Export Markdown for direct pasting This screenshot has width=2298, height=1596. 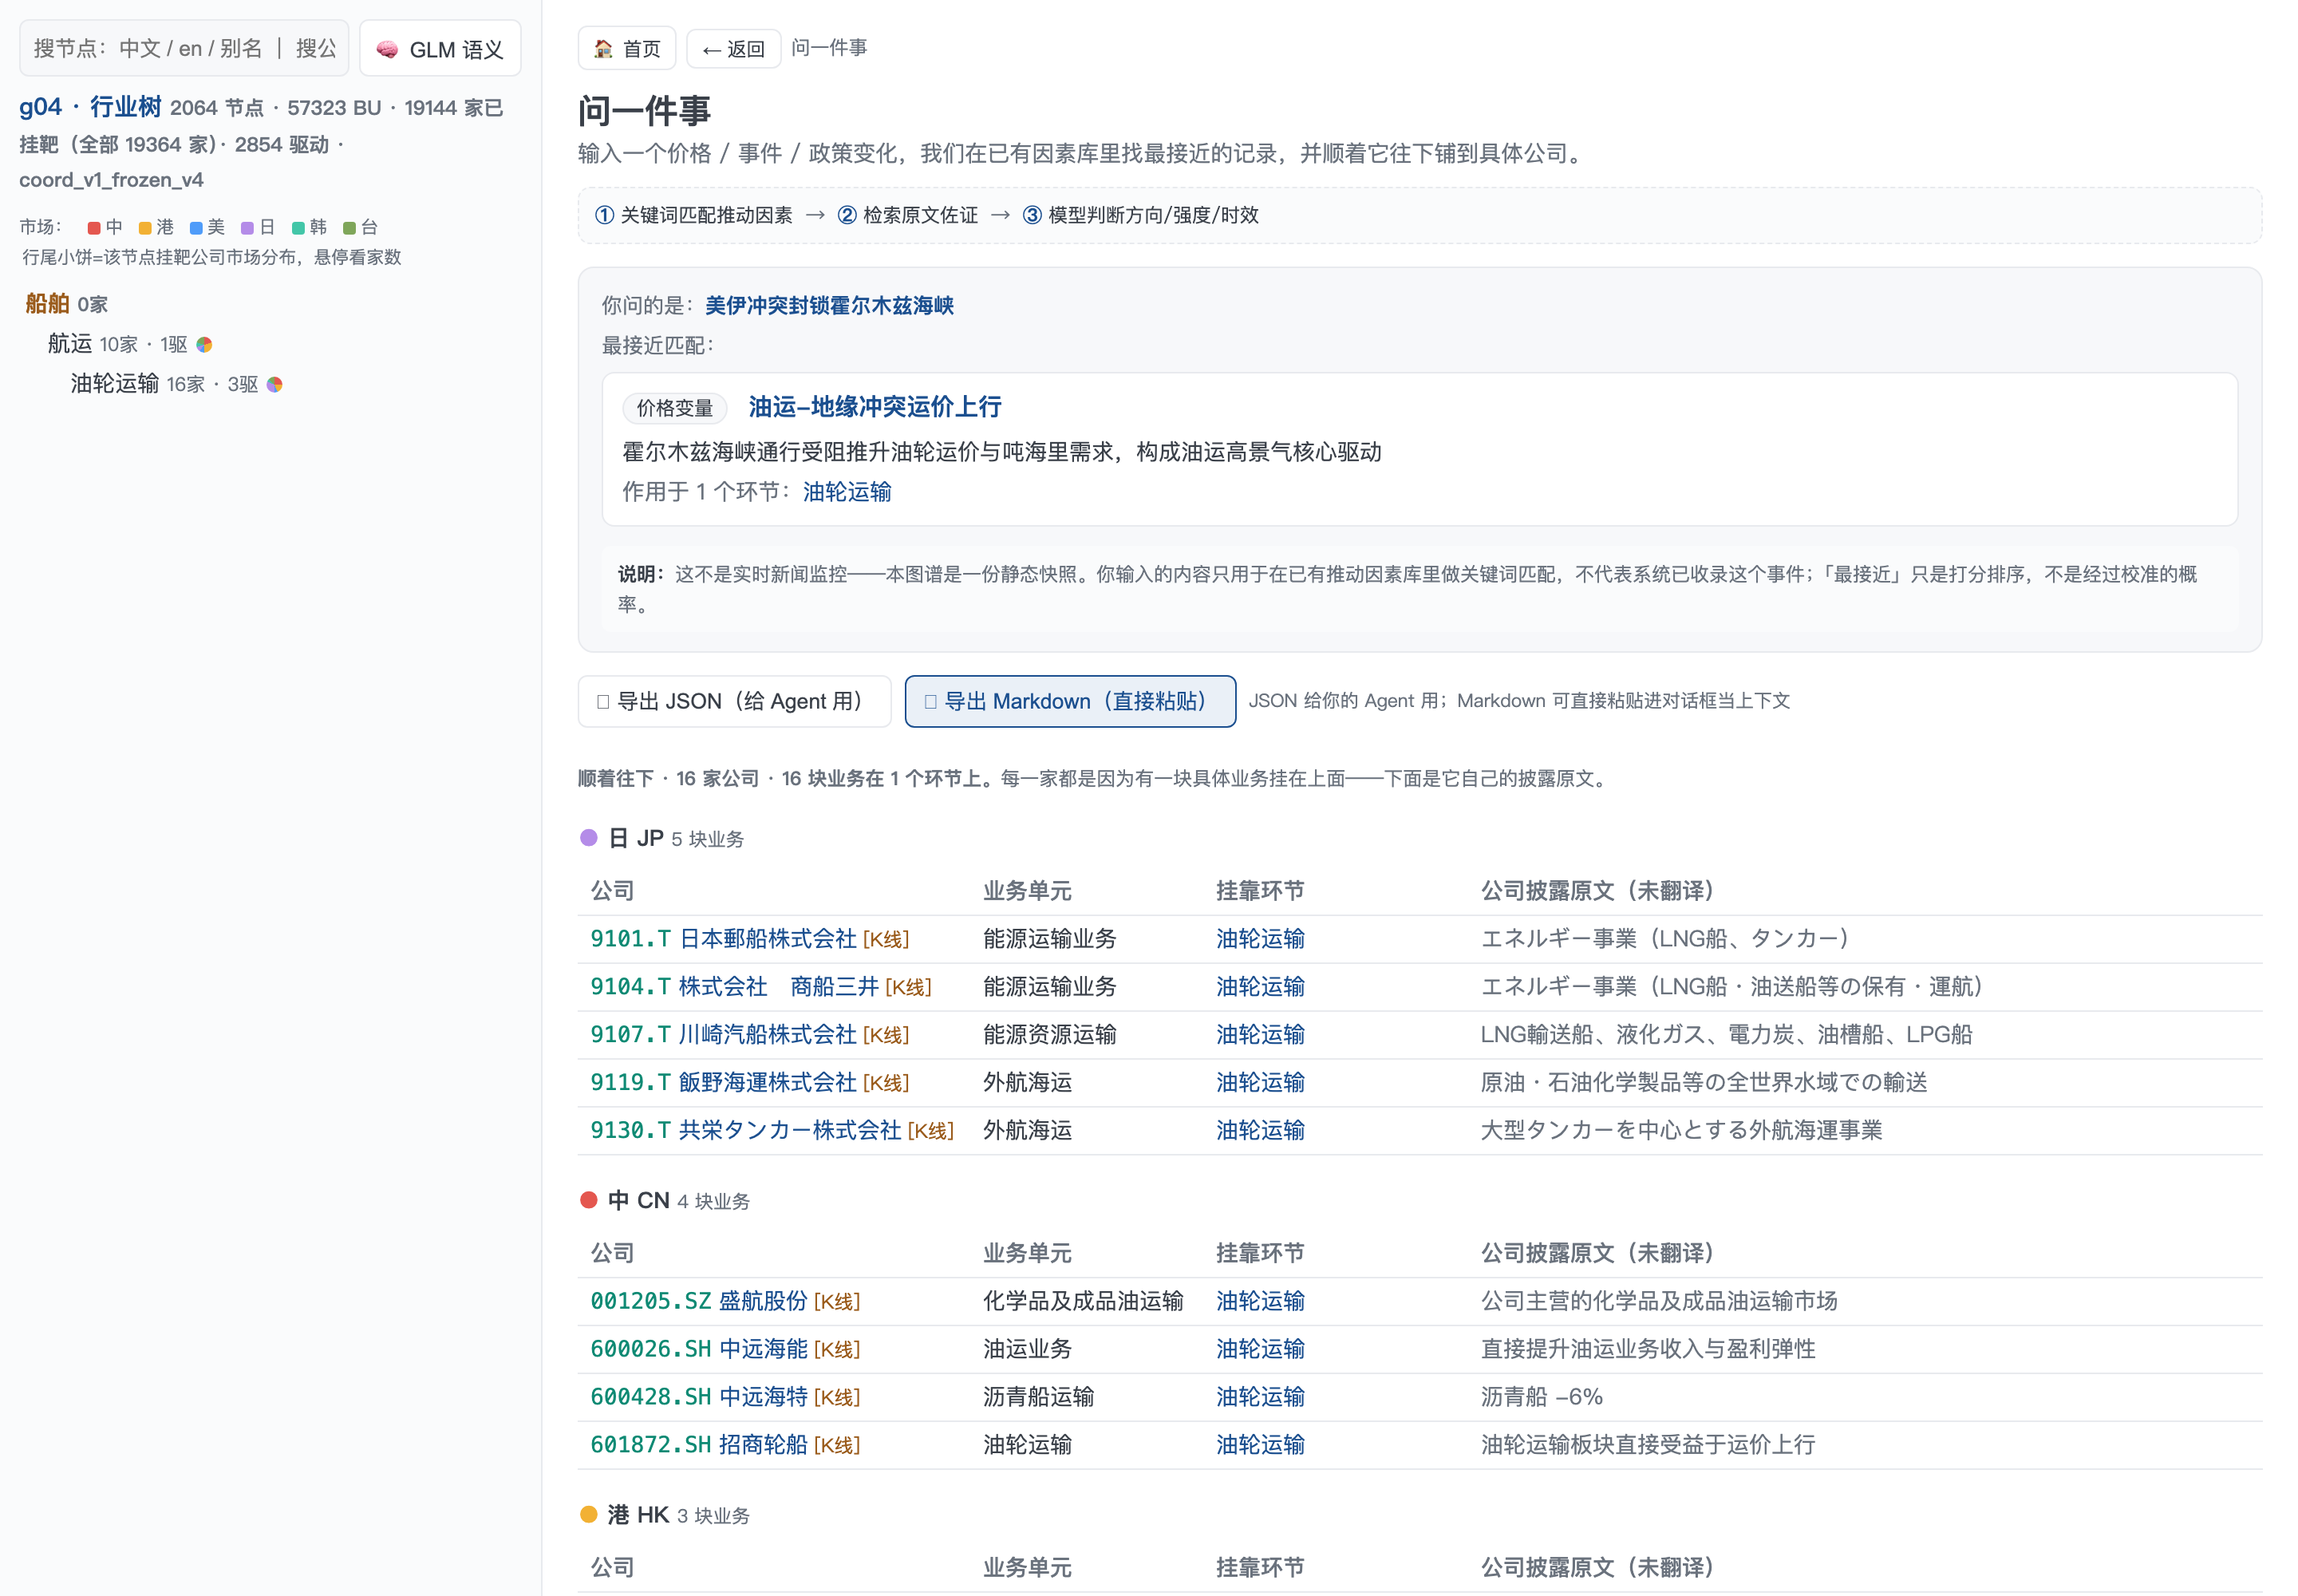point(1070,701)
